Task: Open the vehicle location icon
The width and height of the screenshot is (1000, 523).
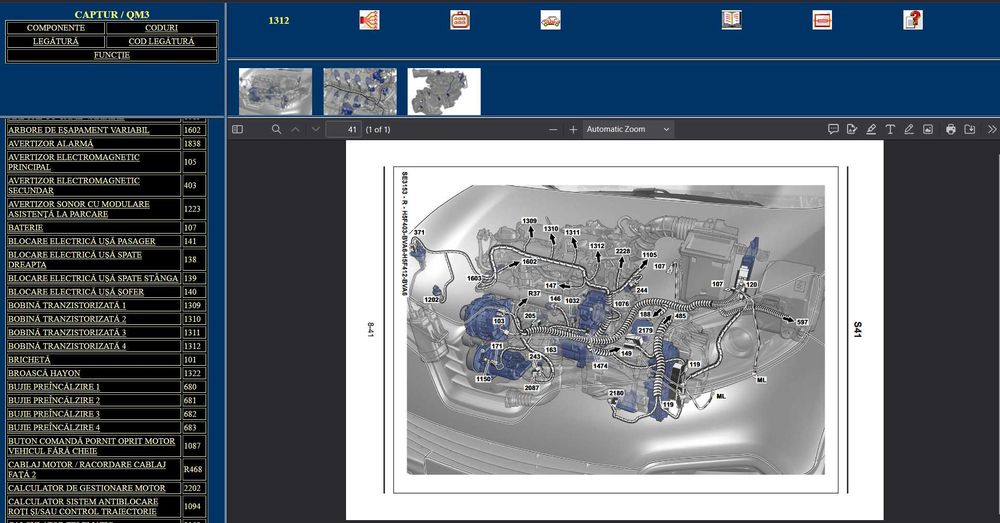Action: tap(550, 20)
